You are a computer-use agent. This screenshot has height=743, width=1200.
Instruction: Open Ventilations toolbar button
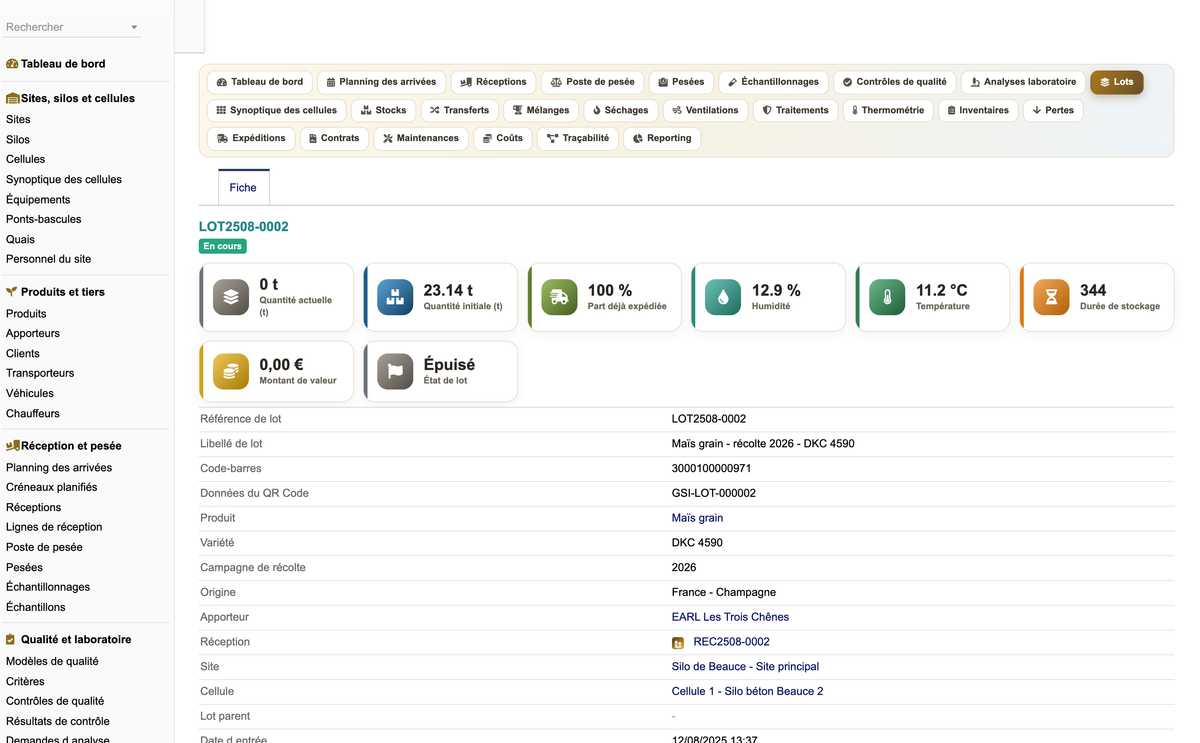coord(706,110)
